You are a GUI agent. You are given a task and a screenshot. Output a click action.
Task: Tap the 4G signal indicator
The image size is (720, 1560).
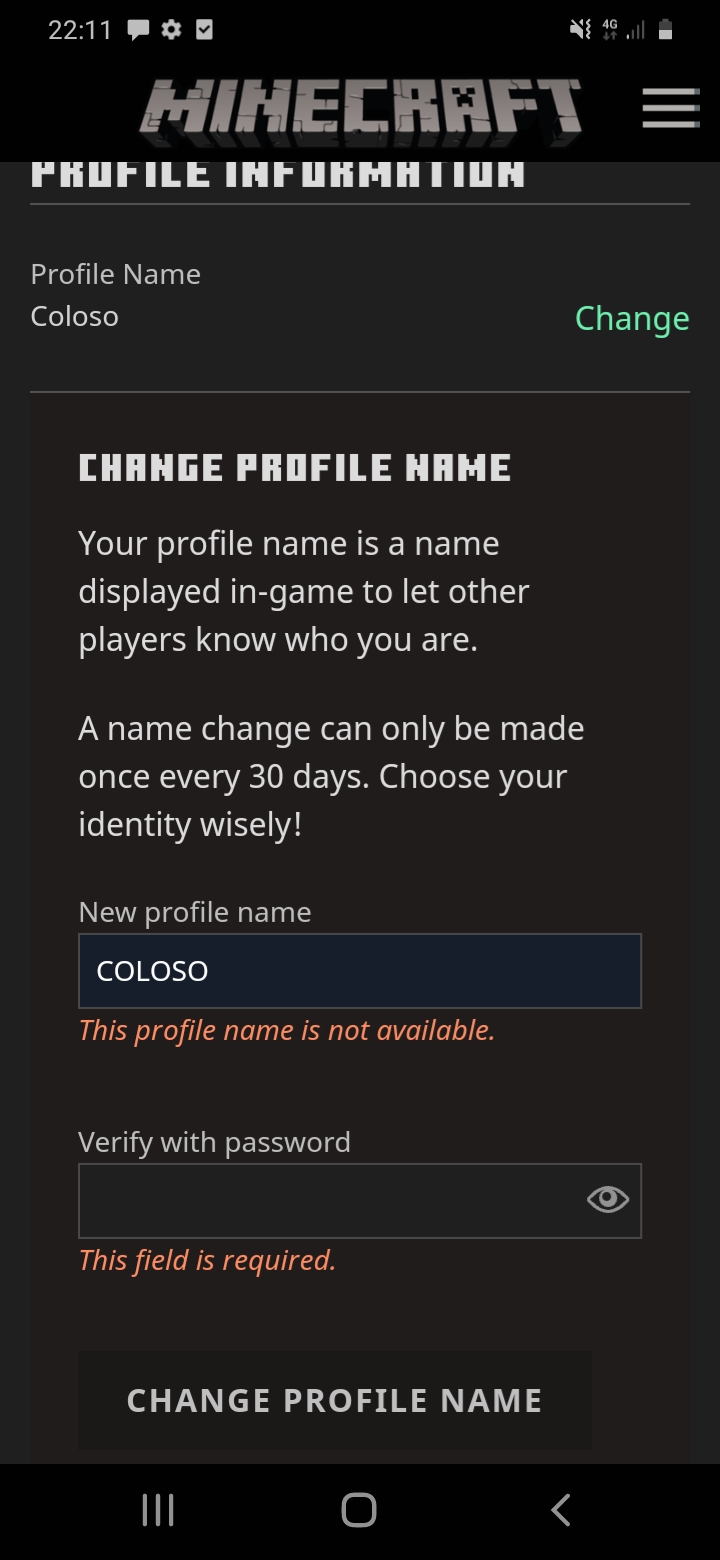[x=610, y=31]
